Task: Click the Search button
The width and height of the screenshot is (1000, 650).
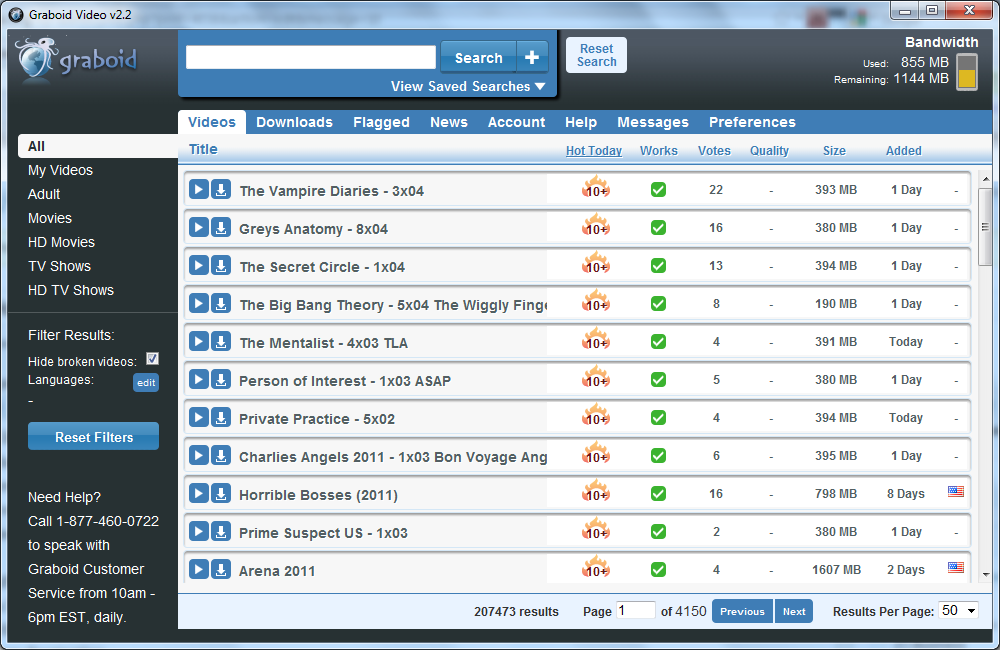Action: coord(478,58)
